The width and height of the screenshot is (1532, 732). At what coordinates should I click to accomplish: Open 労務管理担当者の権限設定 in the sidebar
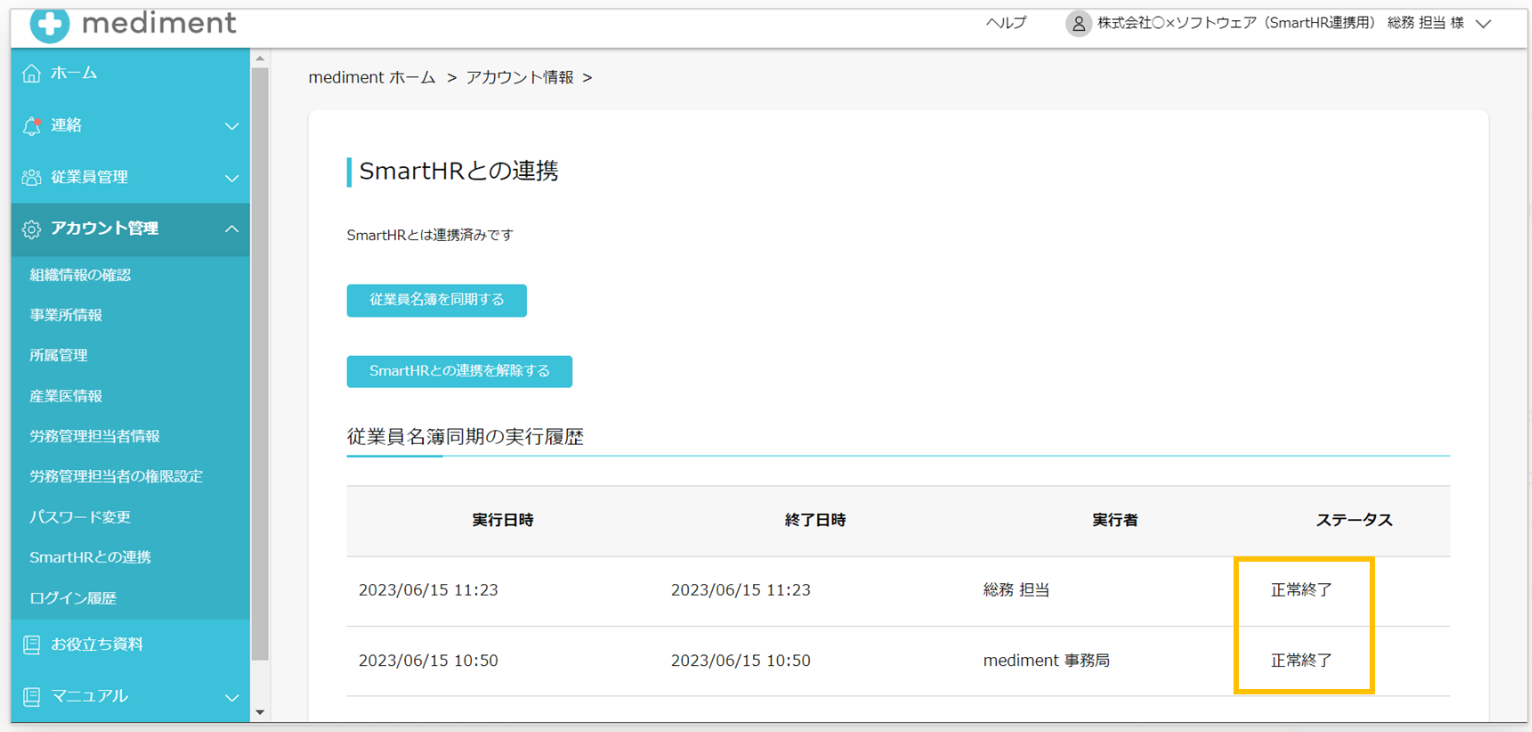(x=116, y=476)
